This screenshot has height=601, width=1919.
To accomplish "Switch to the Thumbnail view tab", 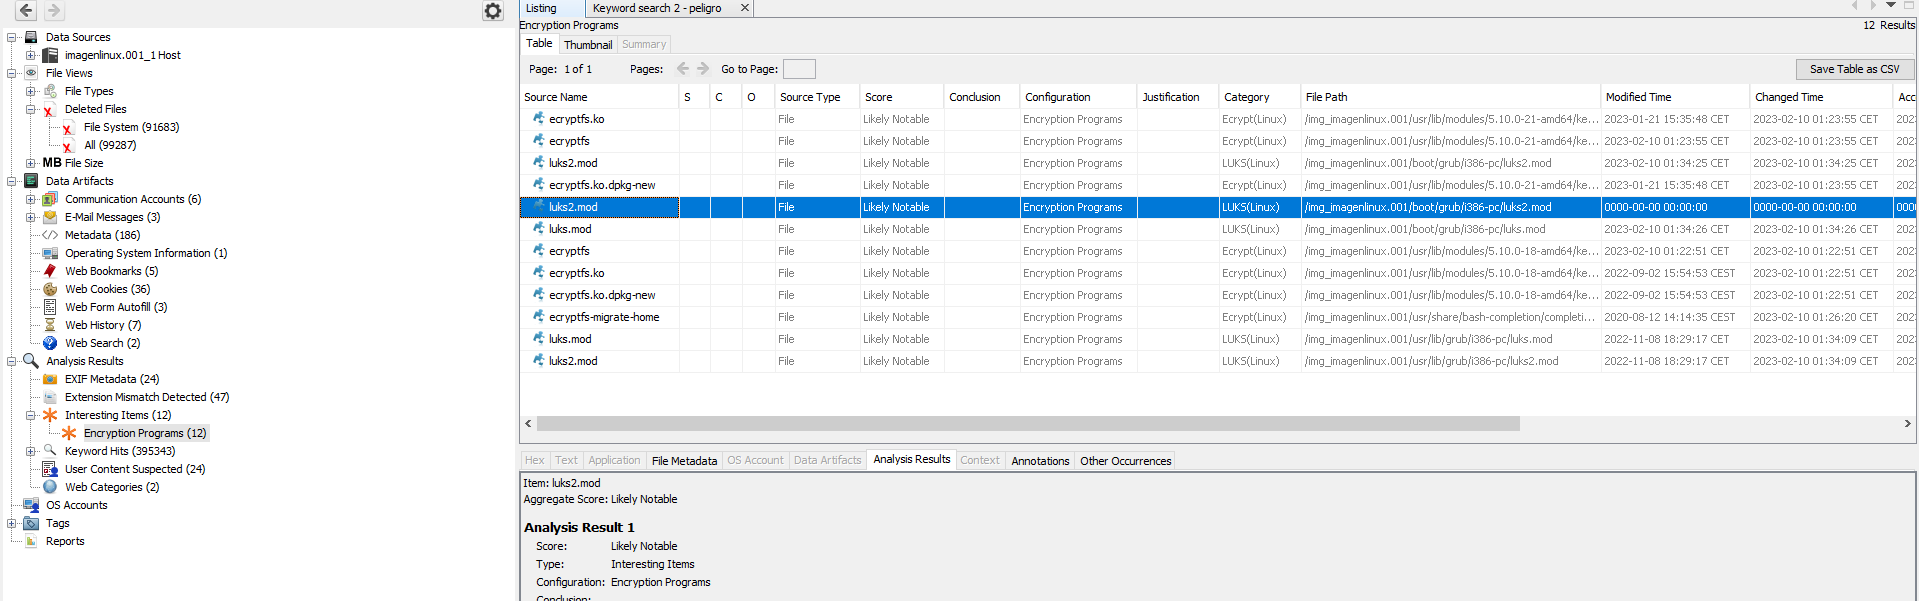I will pyautogui.click(x=587, y=45).
